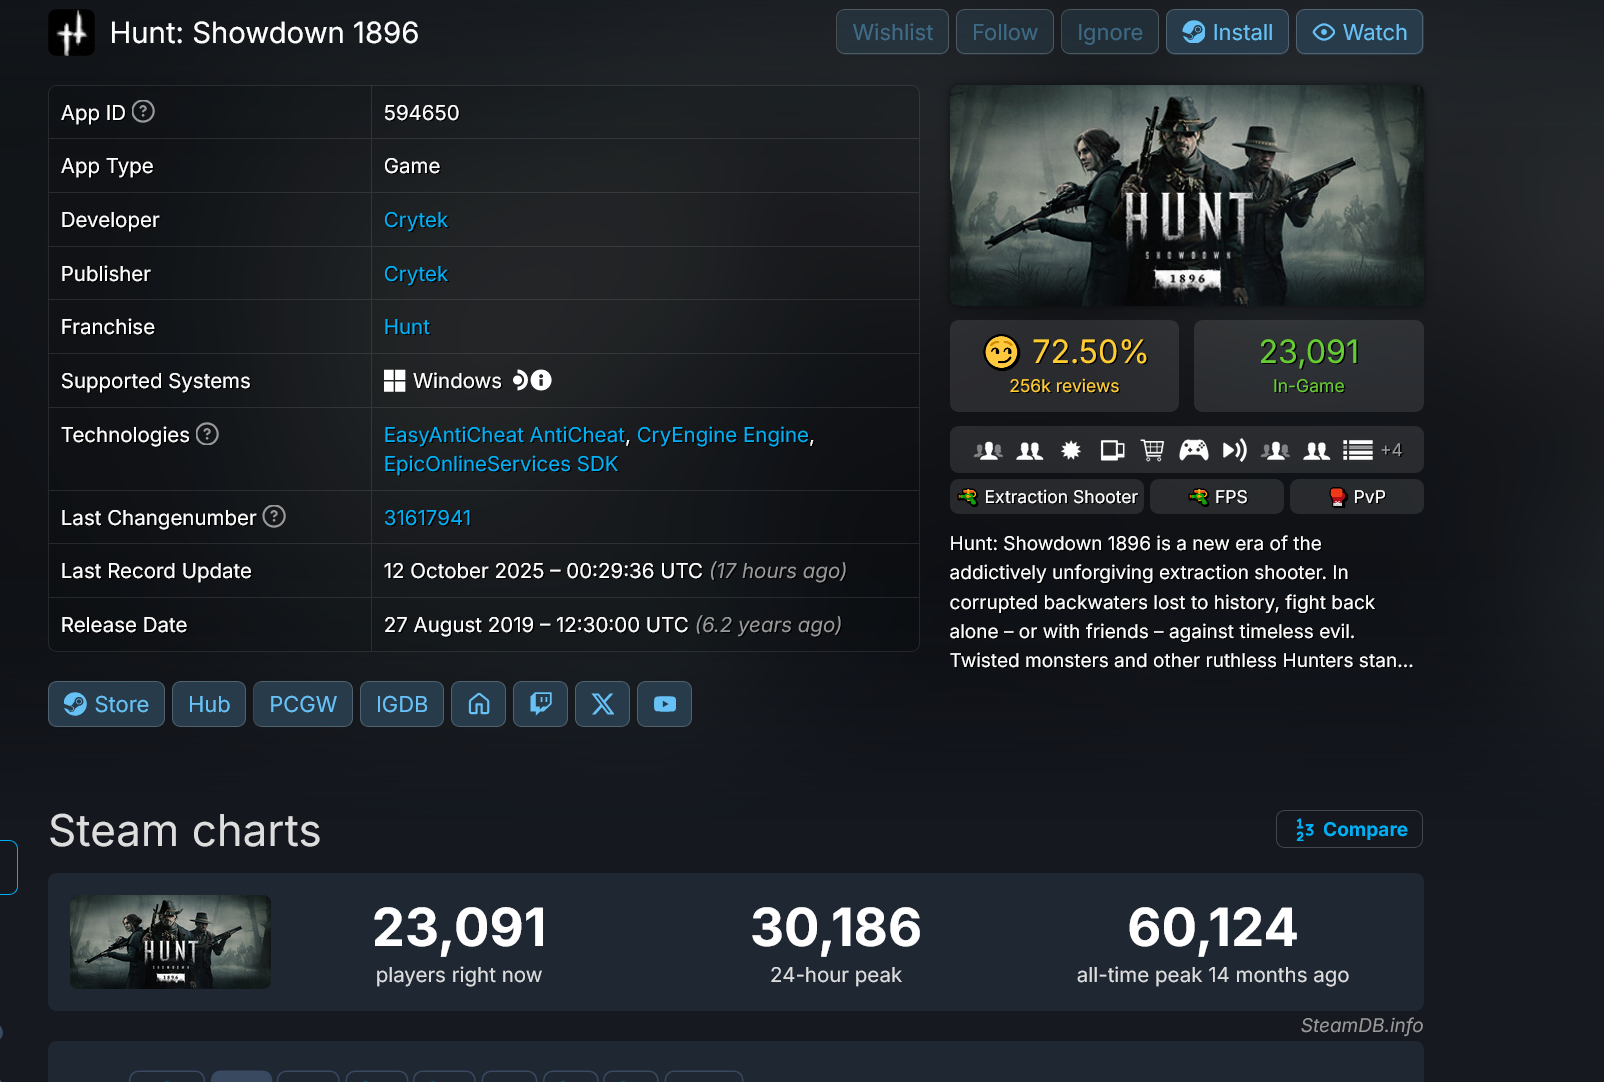Open the PvP tag
The width and height of the screenshot is (1605, 1082).
pos(1357,497)
